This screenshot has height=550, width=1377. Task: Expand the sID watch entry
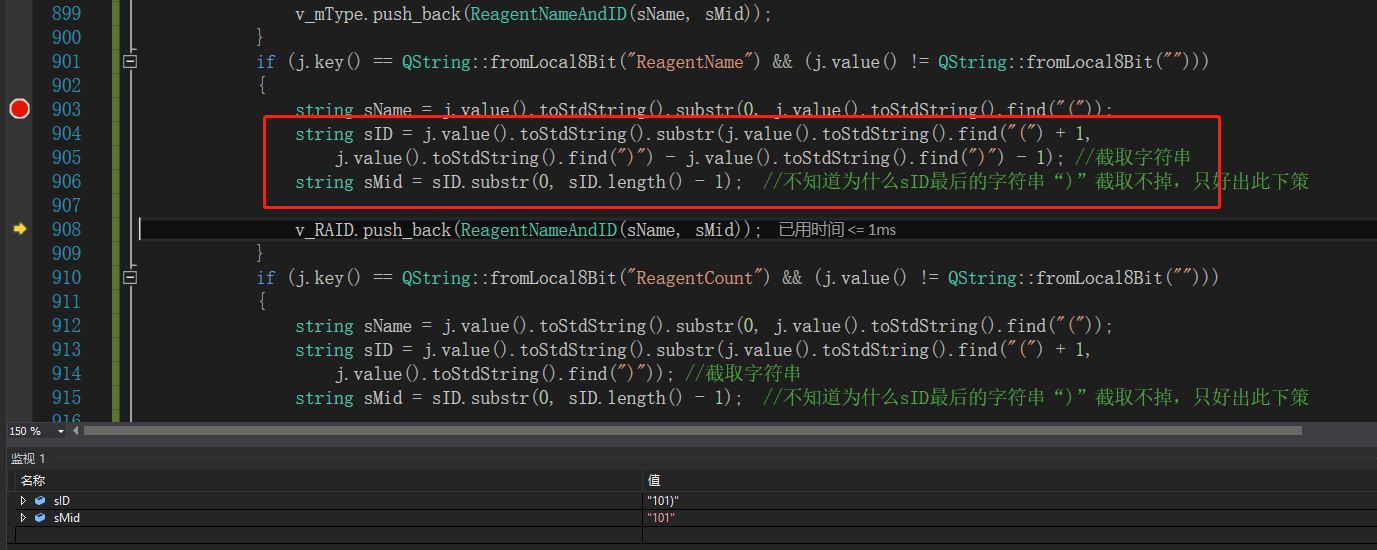(25, 500)
